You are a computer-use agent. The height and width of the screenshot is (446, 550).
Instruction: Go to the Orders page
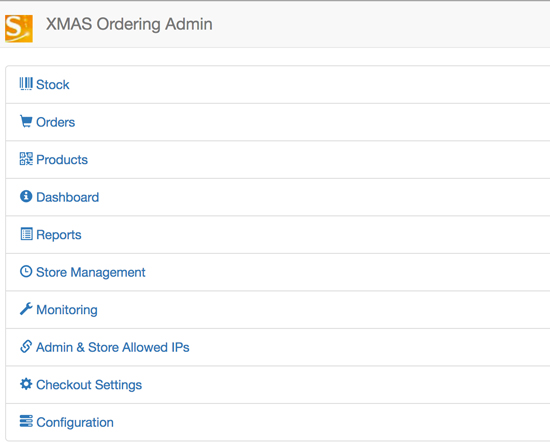coord(55,122)
